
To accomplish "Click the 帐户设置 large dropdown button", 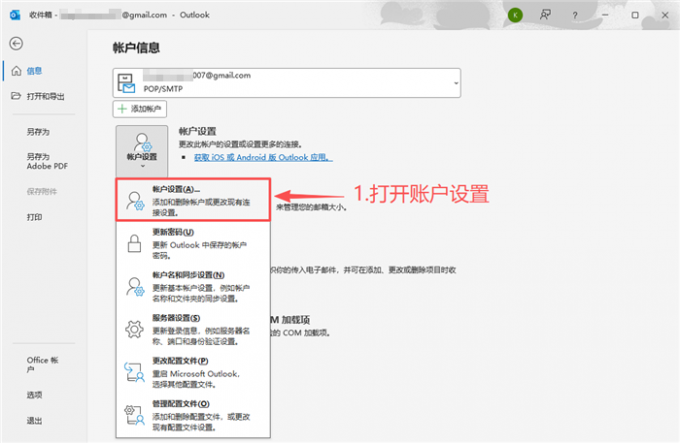I will [x=142, y=150].
